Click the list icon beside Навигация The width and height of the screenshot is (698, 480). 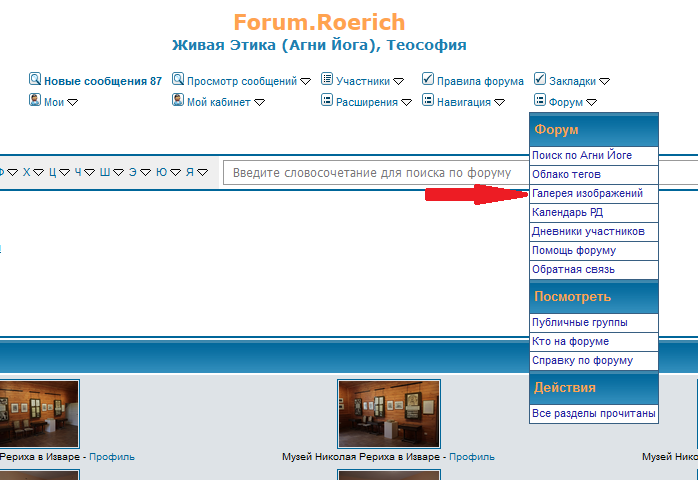coord(428,100)
